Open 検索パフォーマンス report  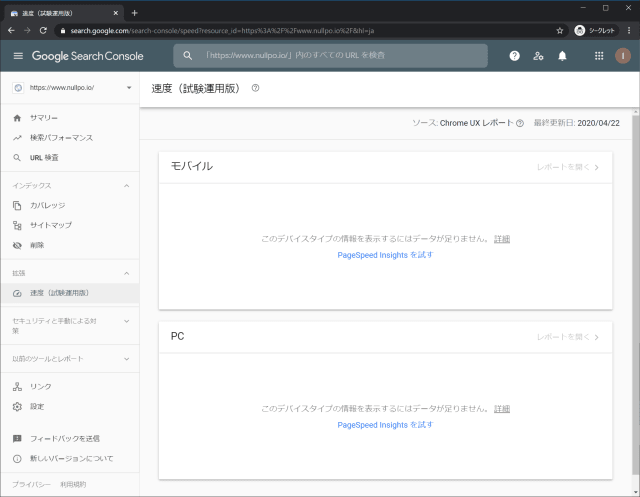(x=69, y=138)
